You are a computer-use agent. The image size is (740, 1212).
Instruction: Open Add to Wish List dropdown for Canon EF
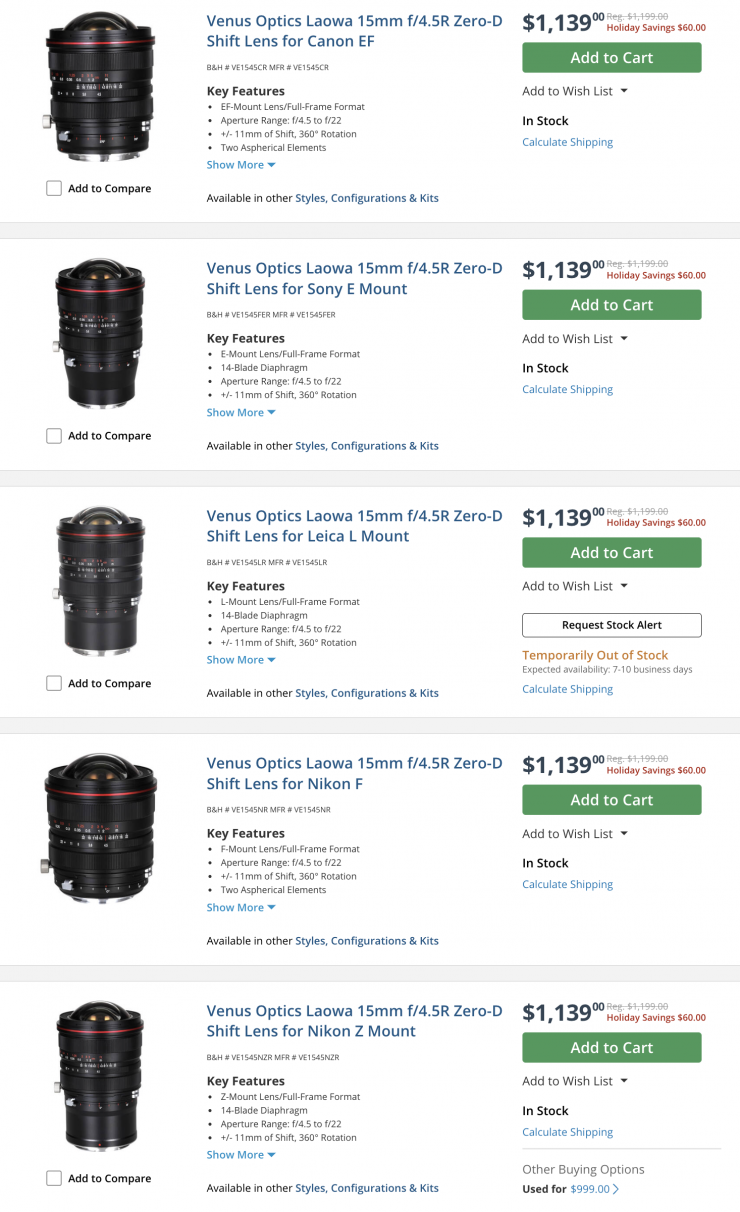[575, 91]
